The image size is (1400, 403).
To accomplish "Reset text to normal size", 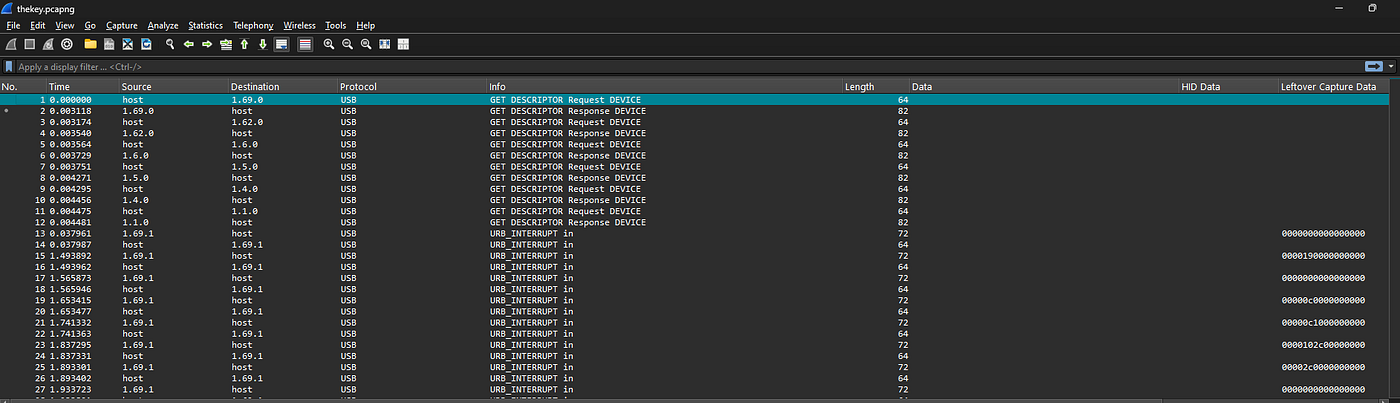I will click(x=366, y=44).
